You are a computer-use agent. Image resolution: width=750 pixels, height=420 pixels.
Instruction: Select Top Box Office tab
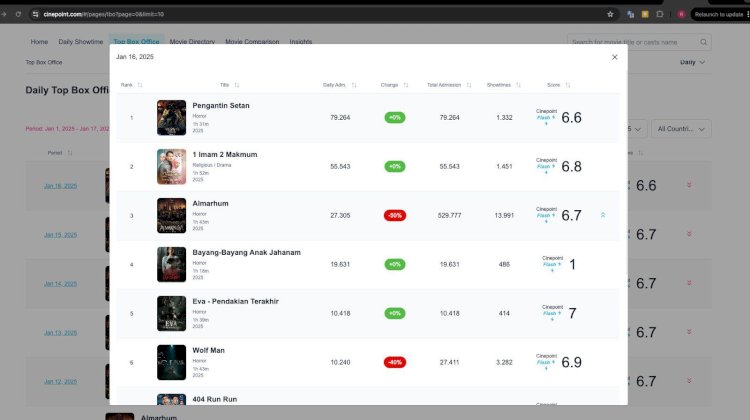pyautogui.click(x=136, y=41)
